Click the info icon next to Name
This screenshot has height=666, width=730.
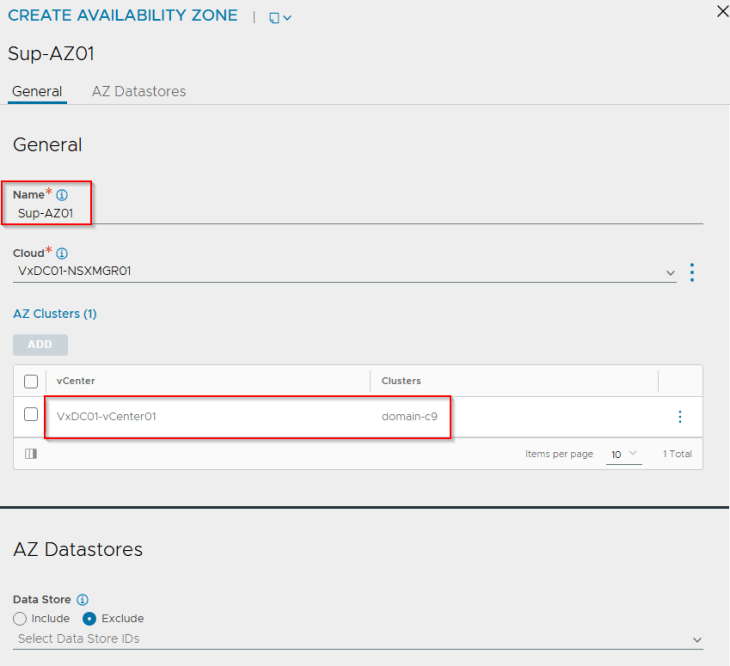click(x=62, y=195)
